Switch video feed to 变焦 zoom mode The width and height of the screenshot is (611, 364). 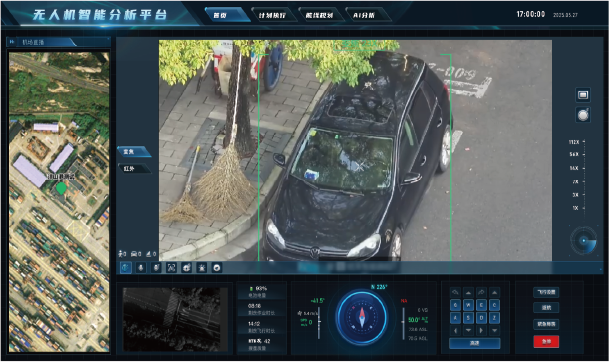click(x=133, y=152)
